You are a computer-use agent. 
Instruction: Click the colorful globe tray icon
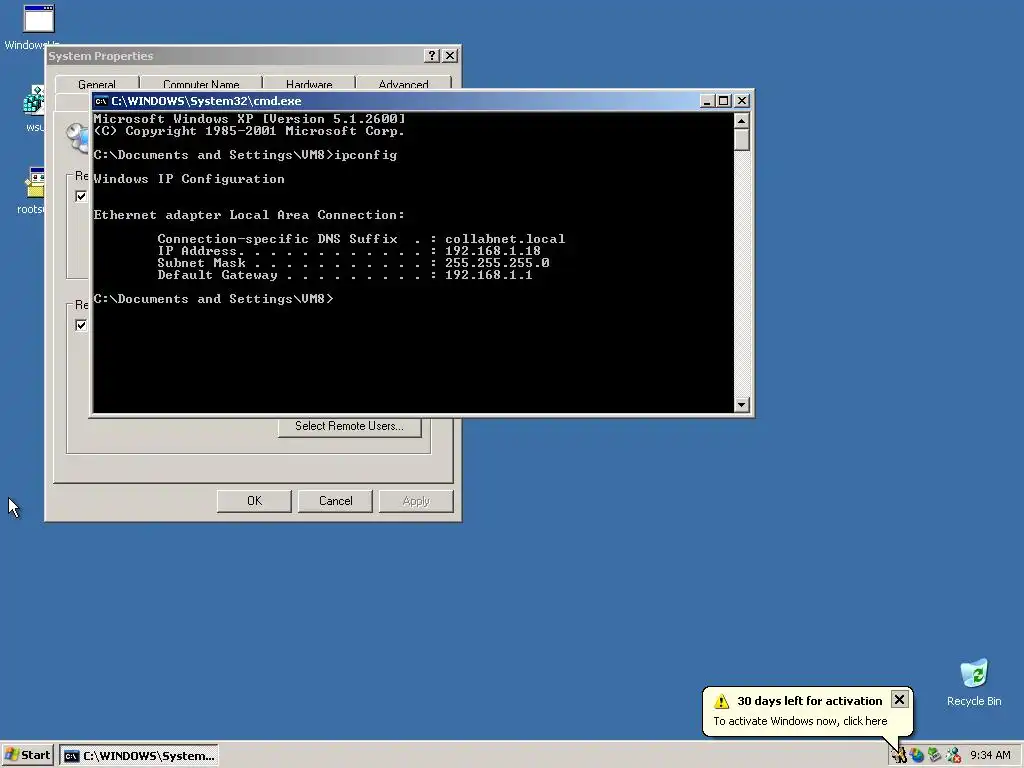(917, 756)
